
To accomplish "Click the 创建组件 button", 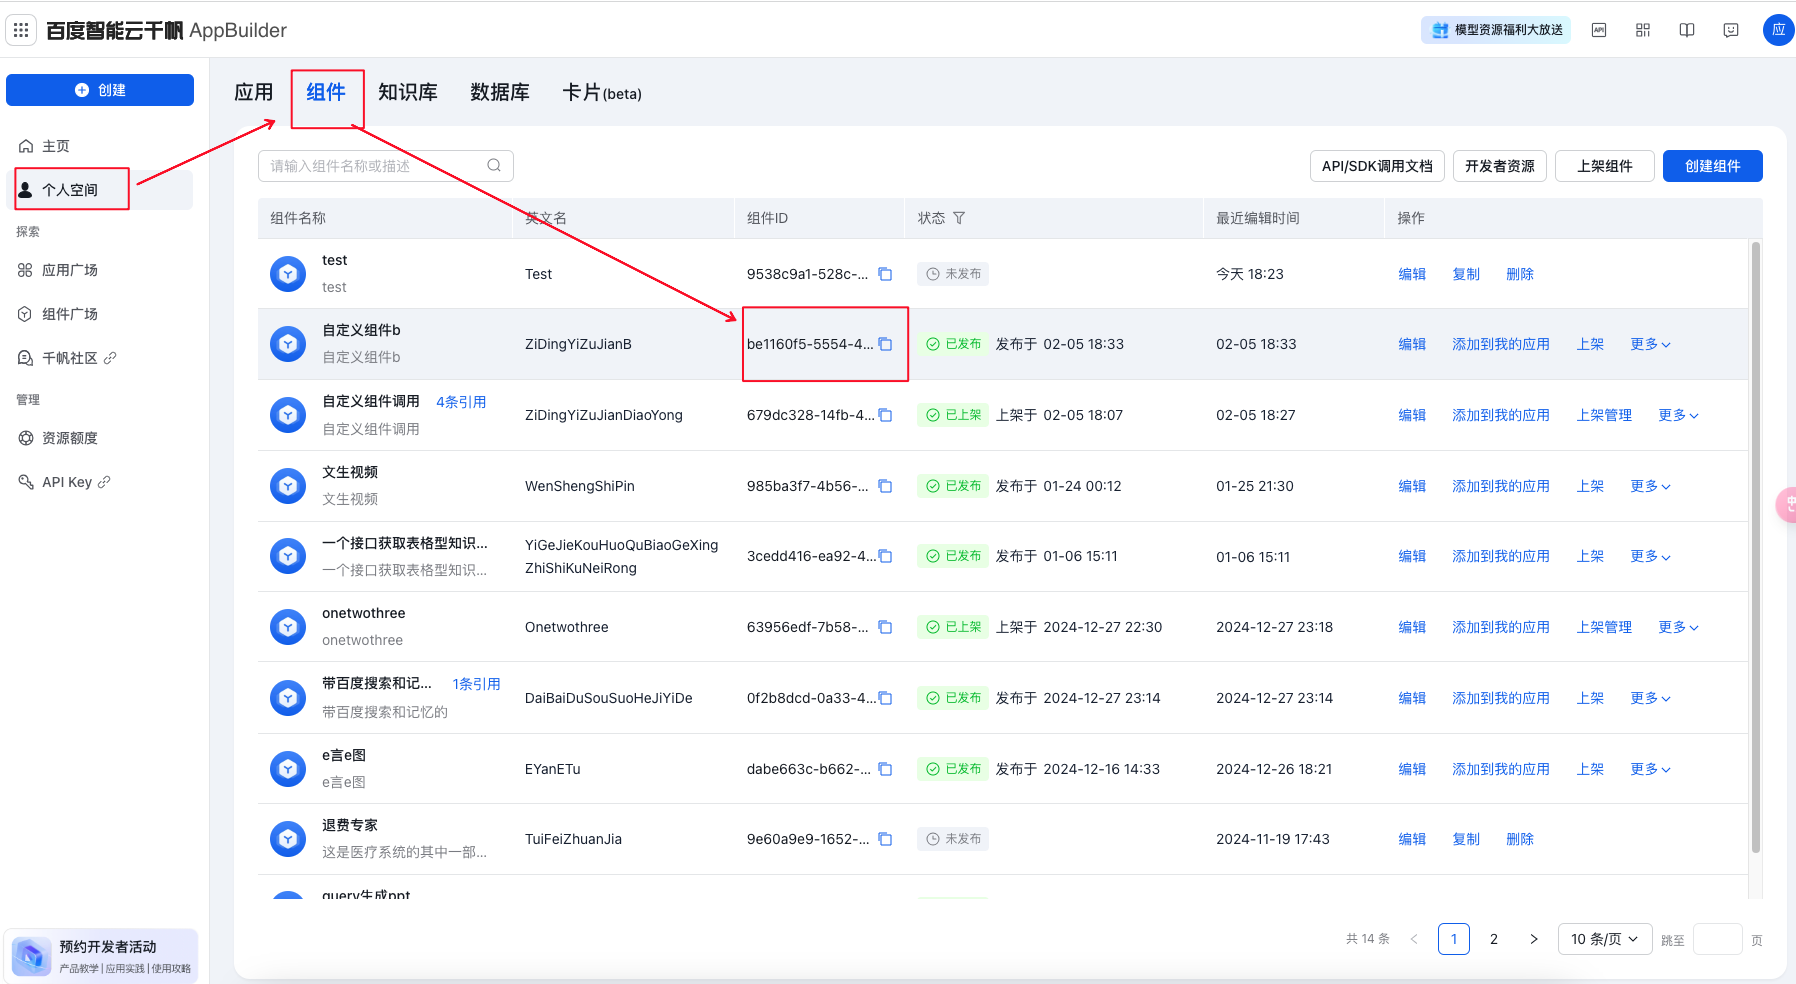I will [1712, 166].
